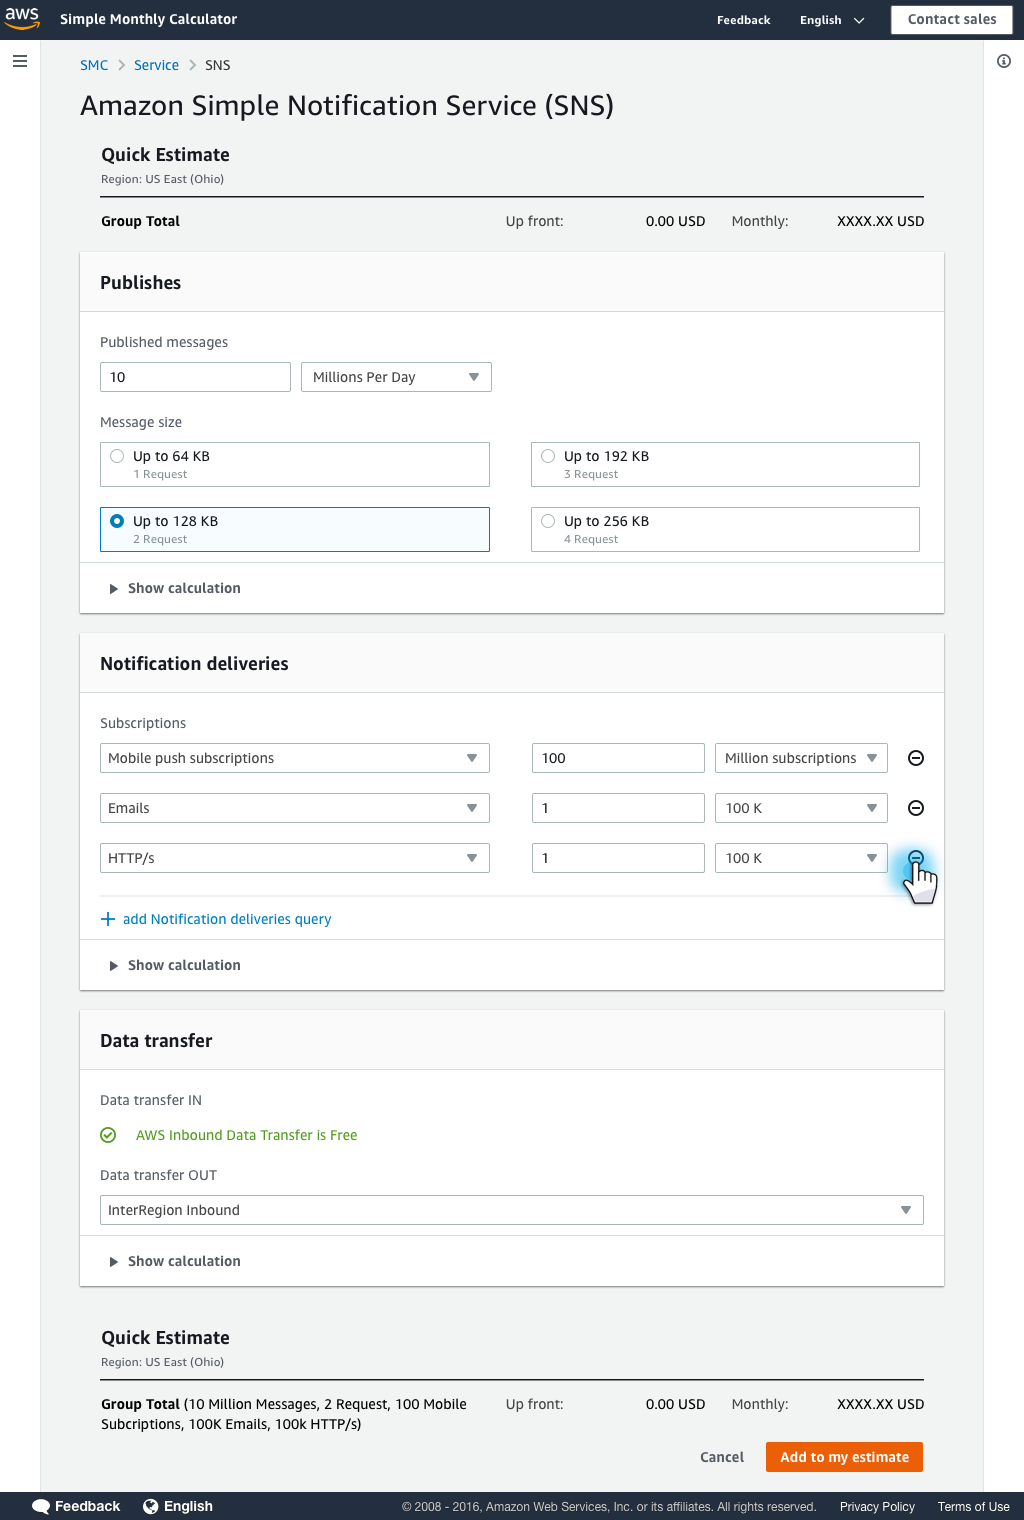The width and height of the screenshot is (1024, 1520).
Task: Click the AWS Inbound Data Transfer is Free text
Action: pyautogui.click(x=246, y=1135)
